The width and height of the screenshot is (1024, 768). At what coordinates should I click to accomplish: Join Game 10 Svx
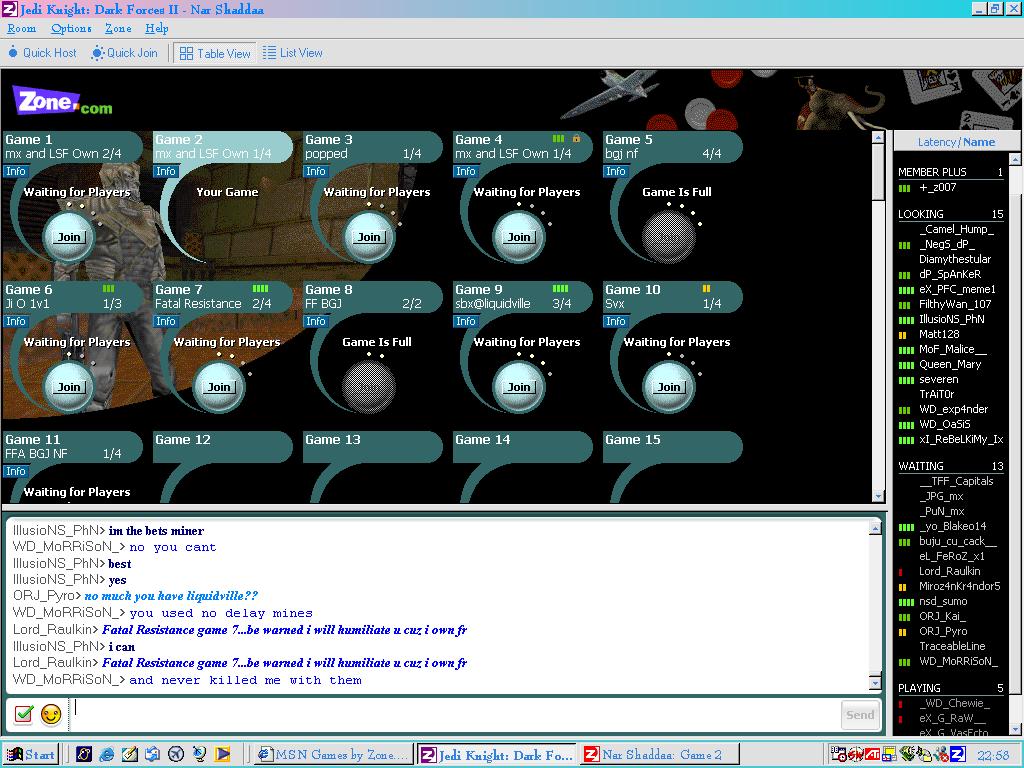pos(669,387)
